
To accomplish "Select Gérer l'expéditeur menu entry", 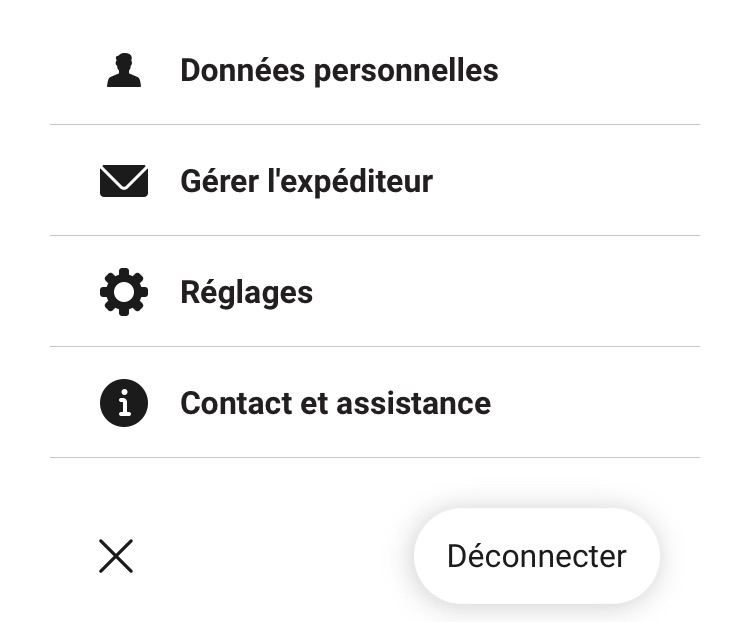I will (x=375, y=181).
